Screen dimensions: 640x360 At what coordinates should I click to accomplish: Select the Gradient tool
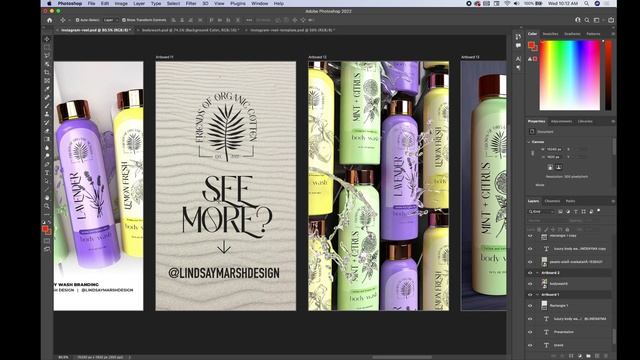[x=47, y=139]
